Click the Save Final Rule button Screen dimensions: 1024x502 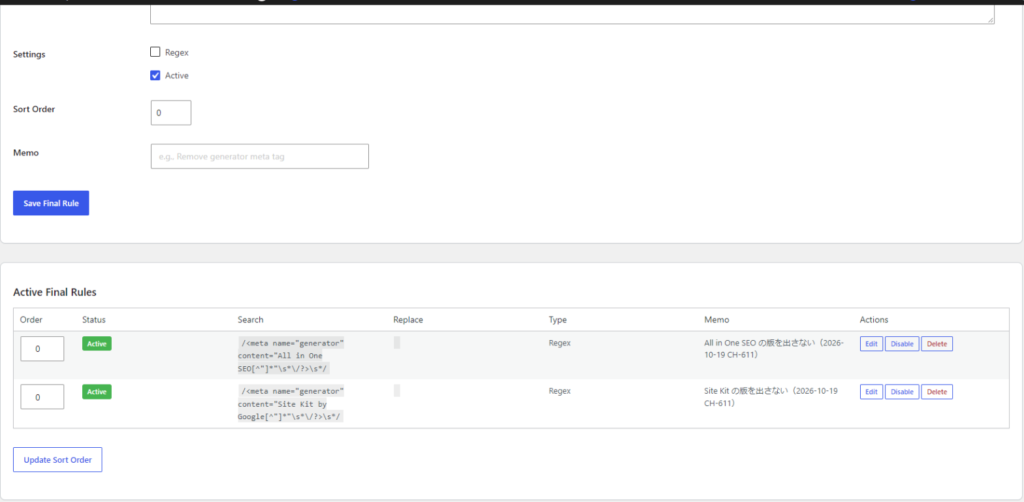tap(51, 203)
